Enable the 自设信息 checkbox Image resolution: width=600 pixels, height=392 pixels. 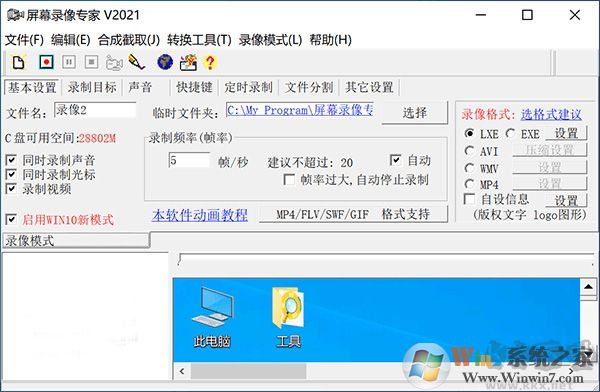coord(469,199)
